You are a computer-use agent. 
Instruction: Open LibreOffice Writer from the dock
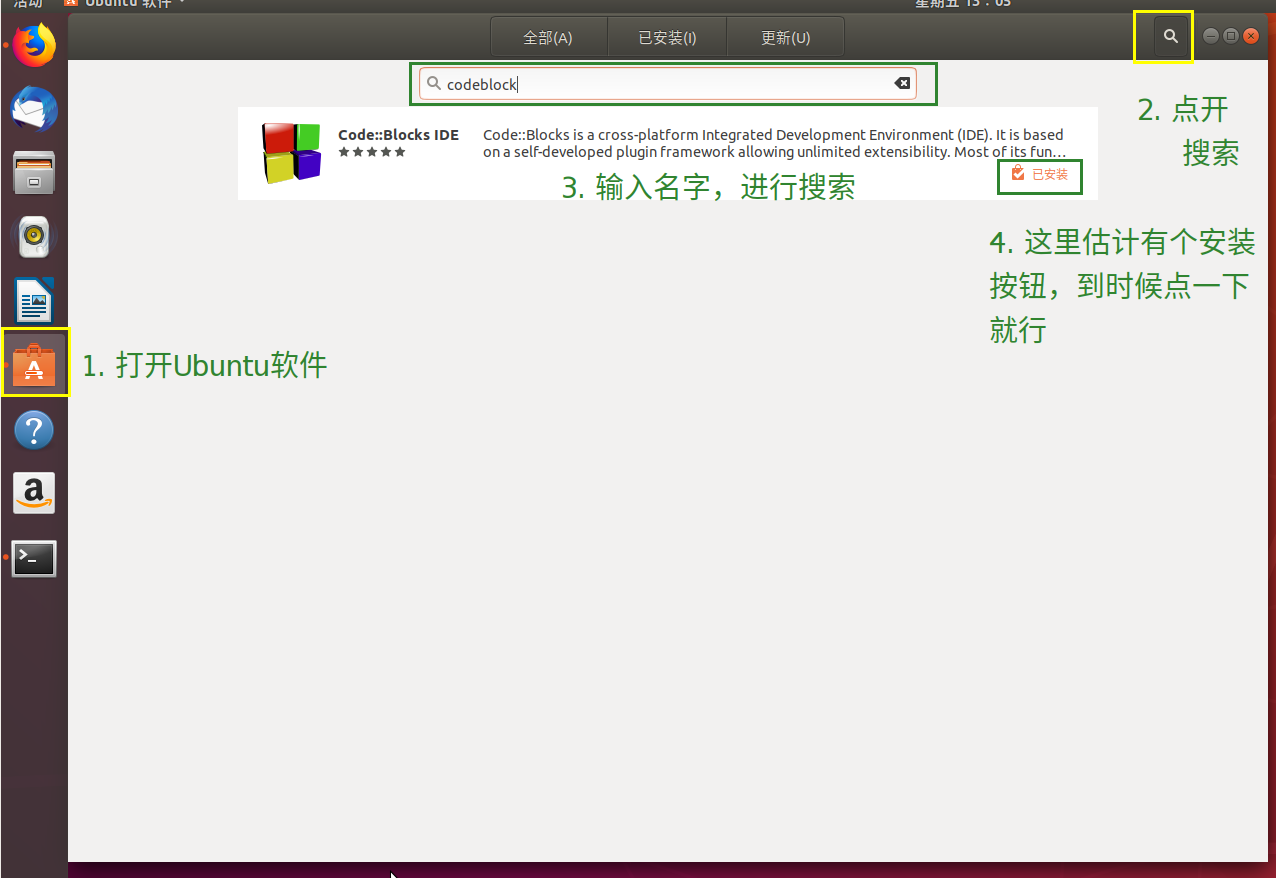(x=34, y=300)
